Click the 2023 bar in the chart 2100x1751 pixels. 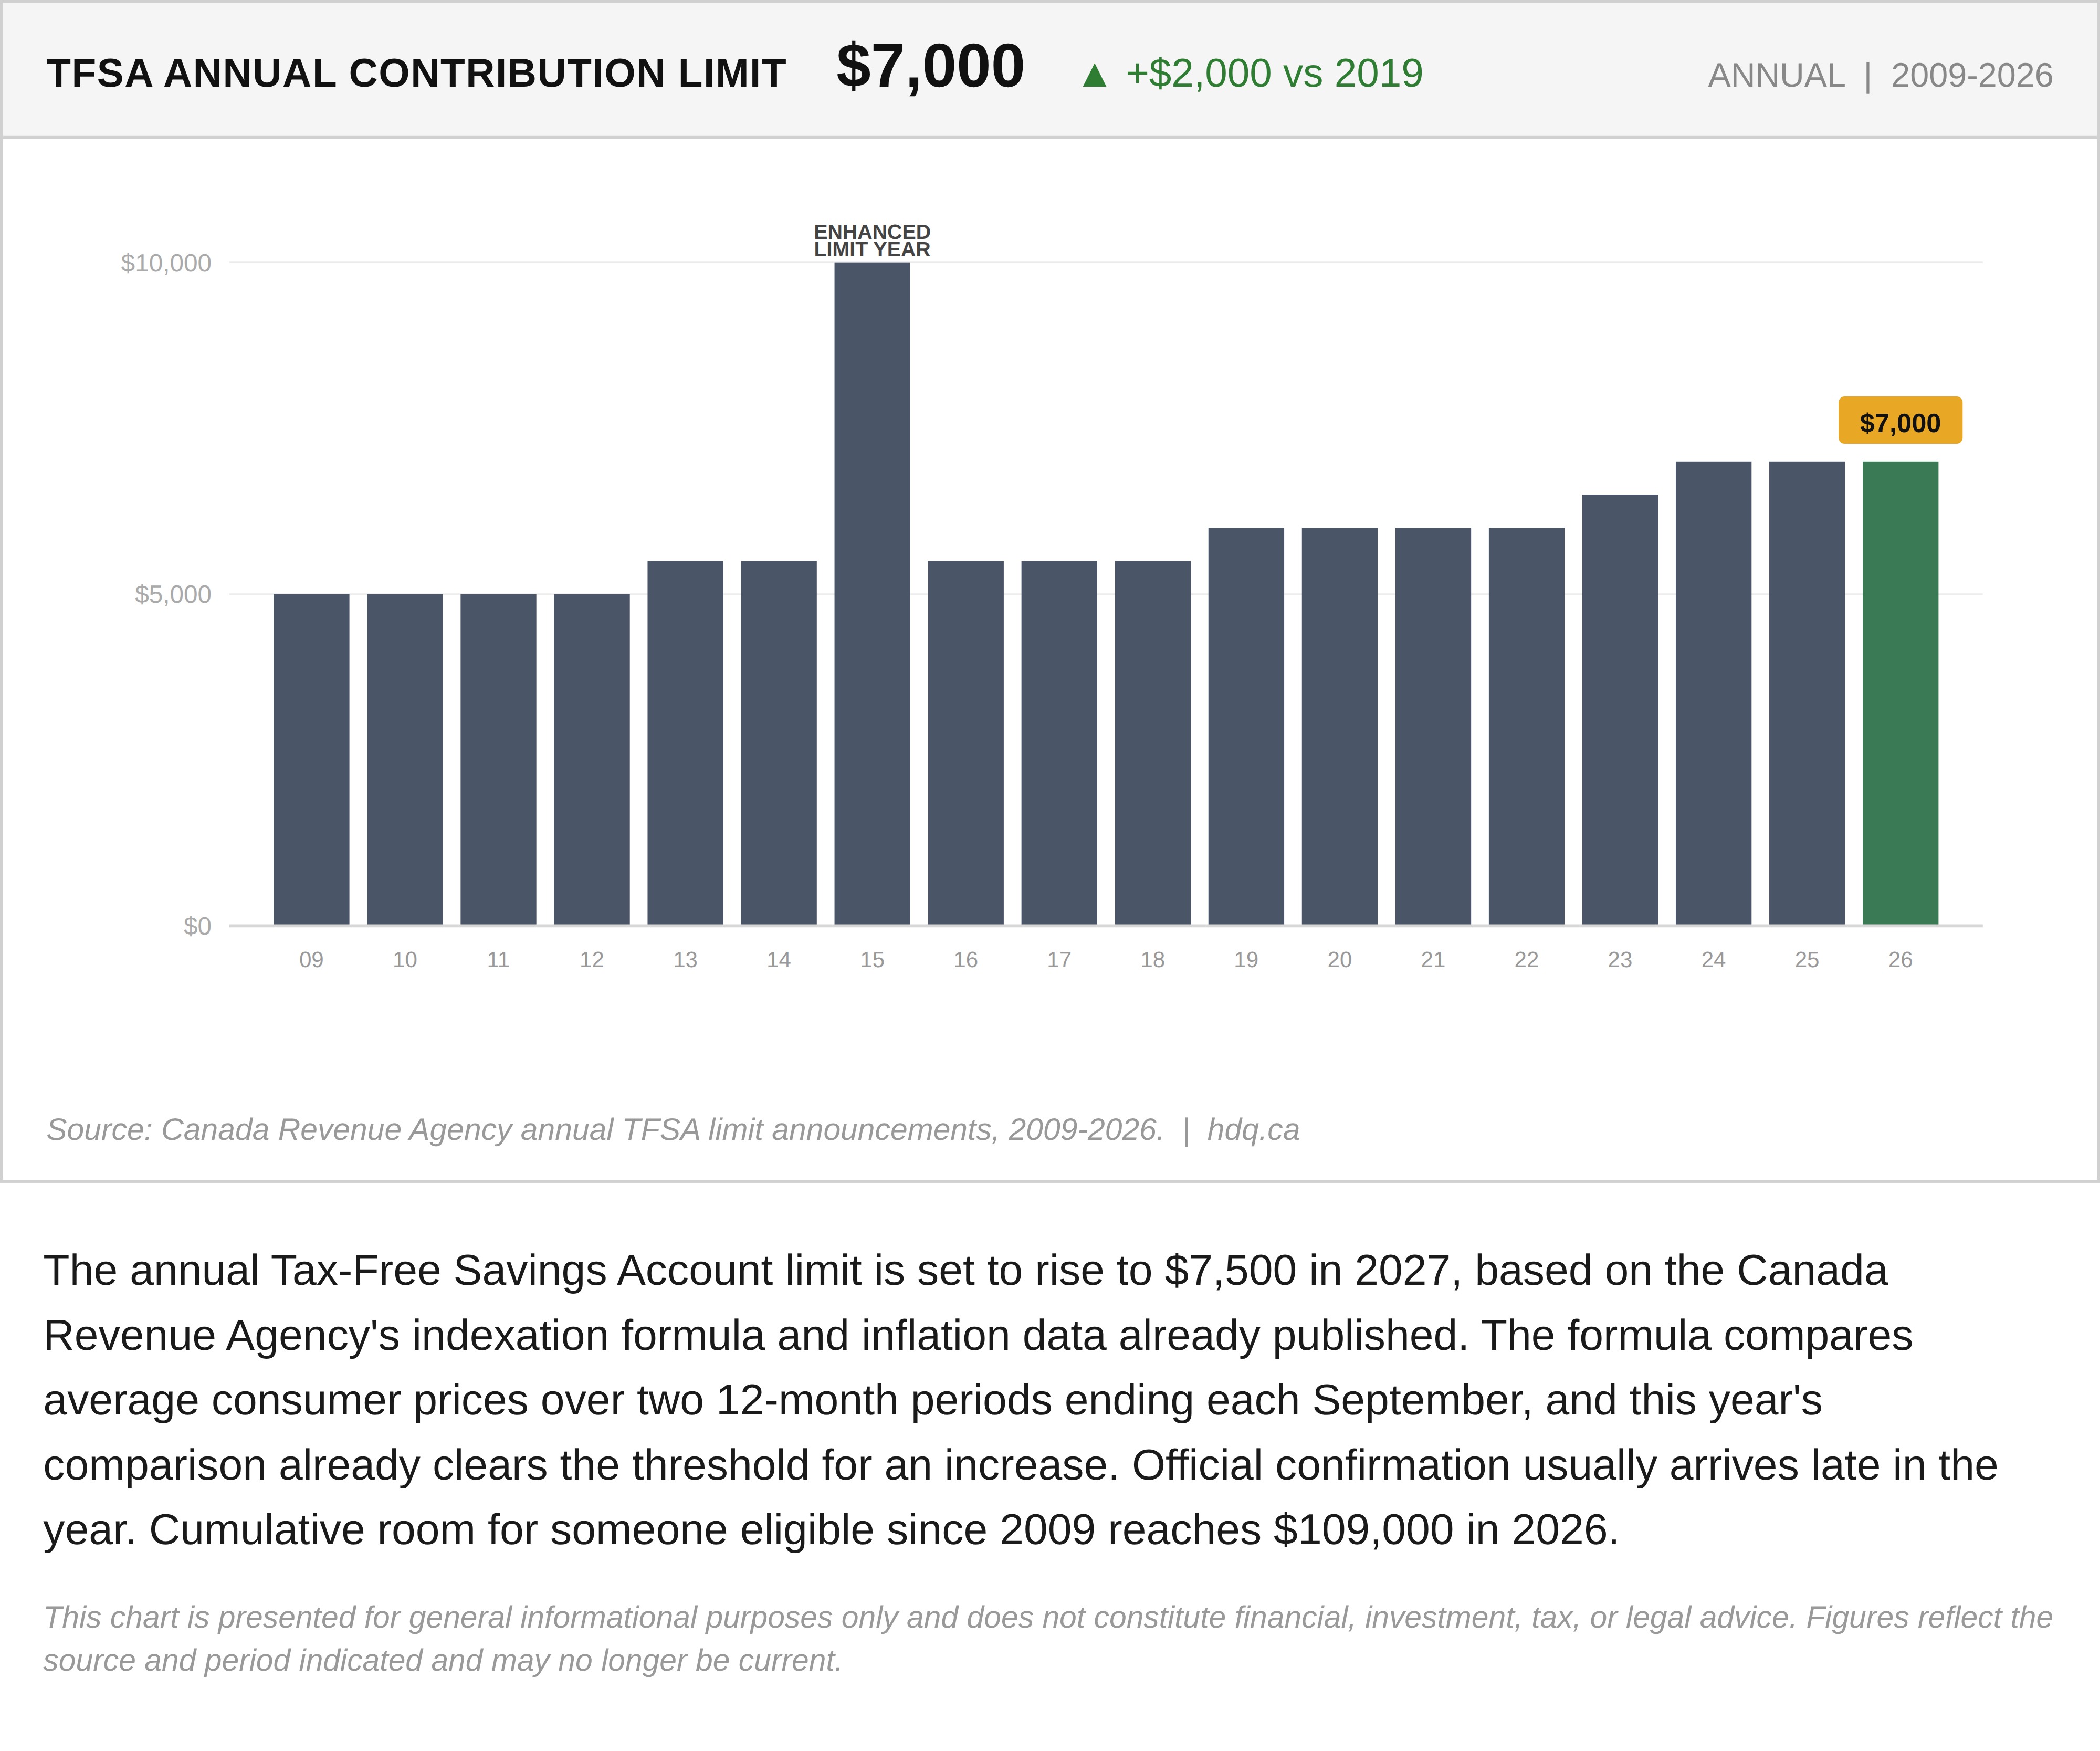(1620, 710)
